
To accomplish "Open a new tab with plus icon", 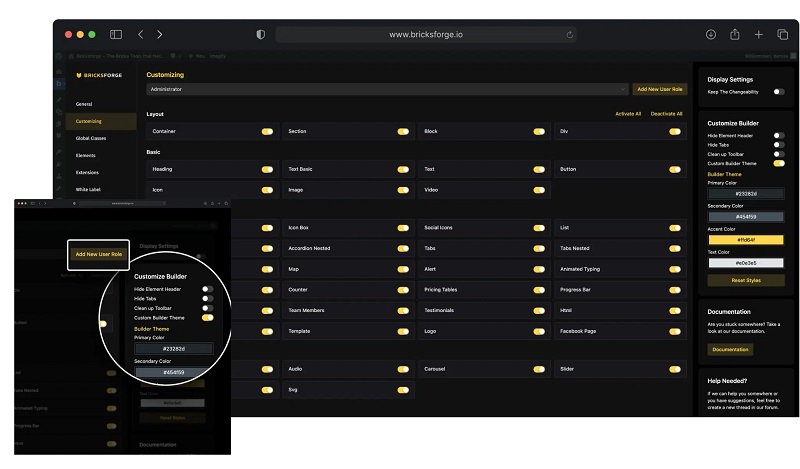I will (x=759, y=34).
